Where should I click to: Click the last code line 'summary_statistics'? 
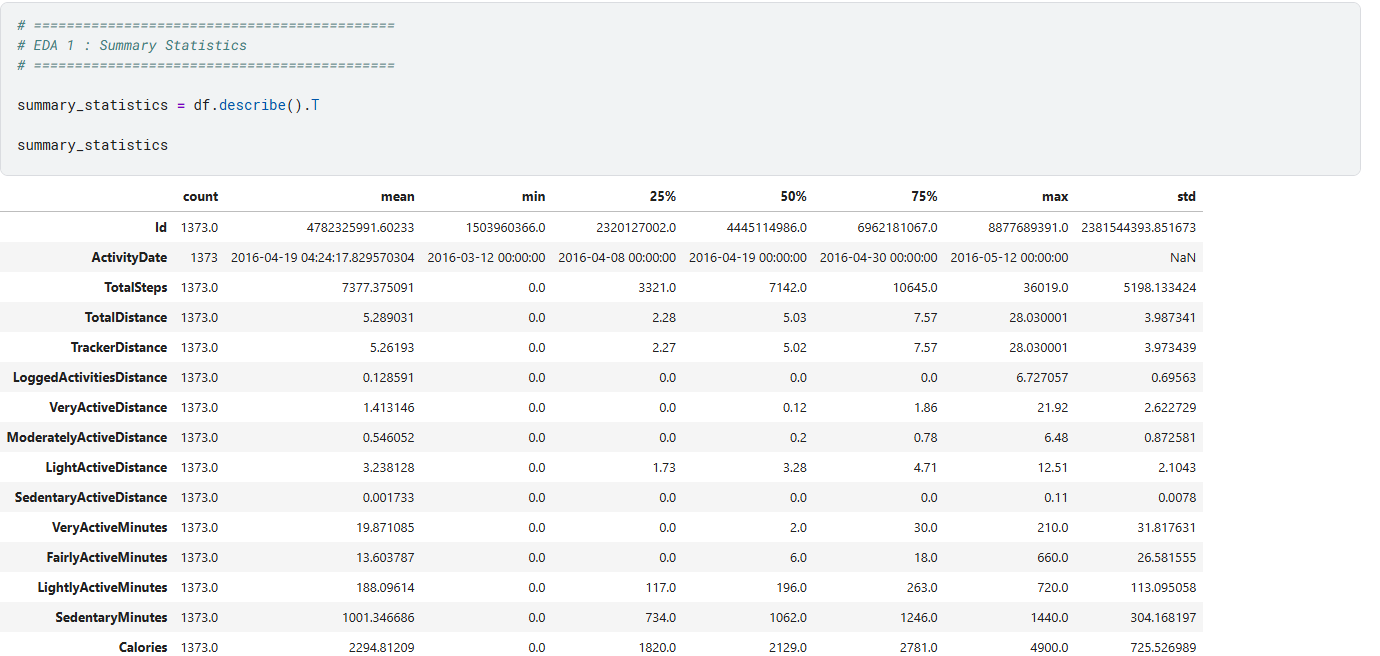click(x=93, y=145)
